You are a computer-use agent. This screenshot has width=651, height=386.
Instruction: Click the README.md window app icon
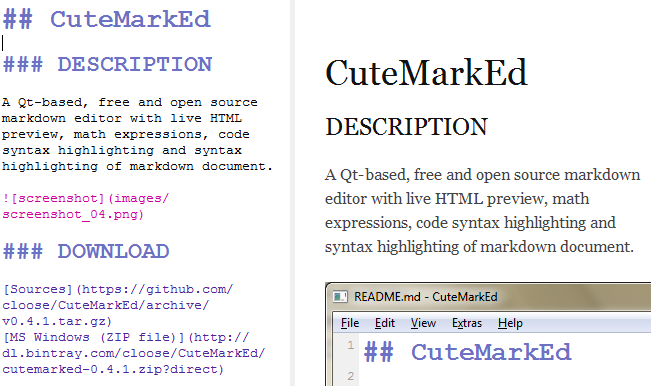tap(340, 296)
